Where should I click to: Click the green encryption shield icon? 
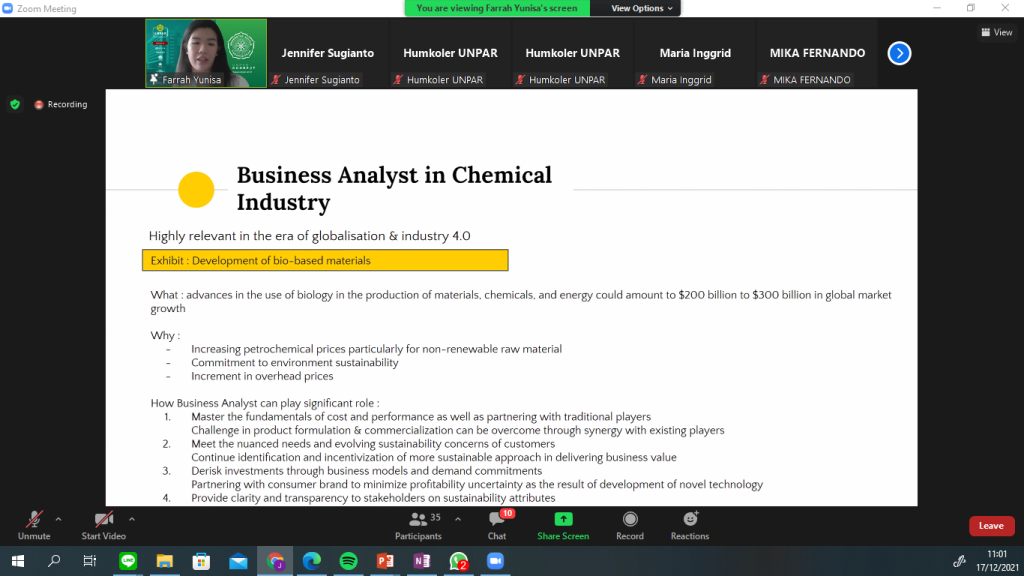15,104
